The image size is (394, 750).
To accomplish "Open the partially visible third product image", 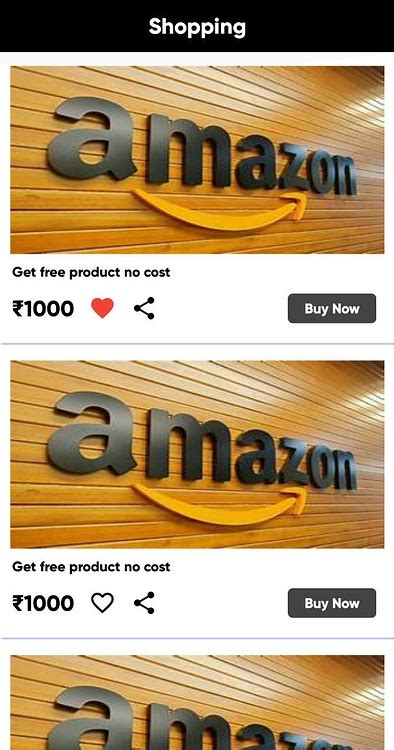I will 197,703.
